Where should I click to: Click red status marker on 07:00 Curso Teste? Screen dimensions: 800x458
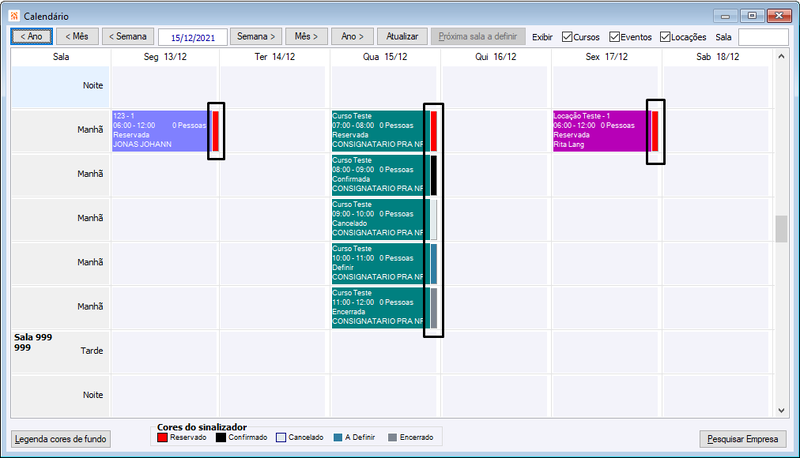[434, 131]
